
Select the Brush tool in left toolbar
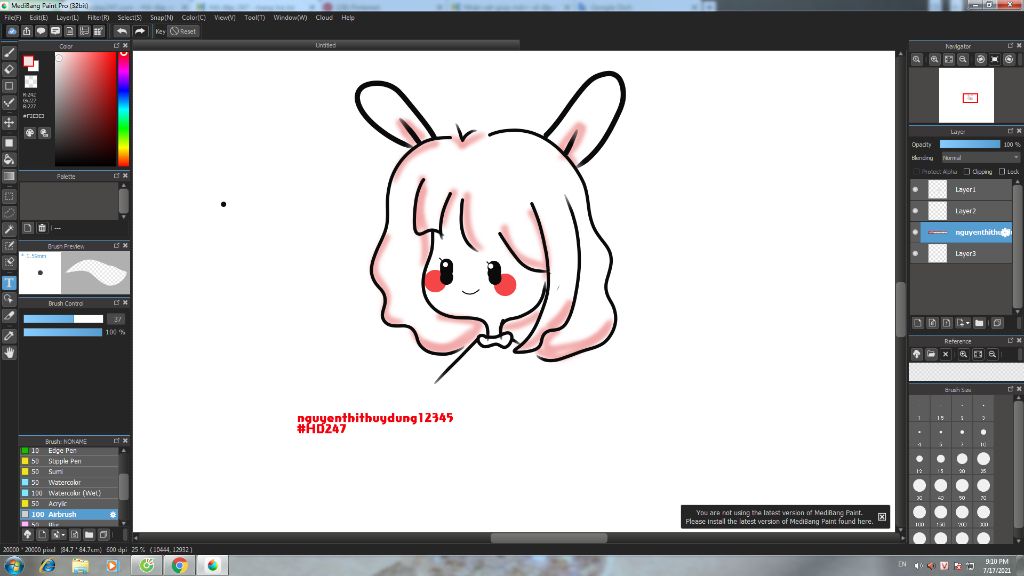click(9, 53)
